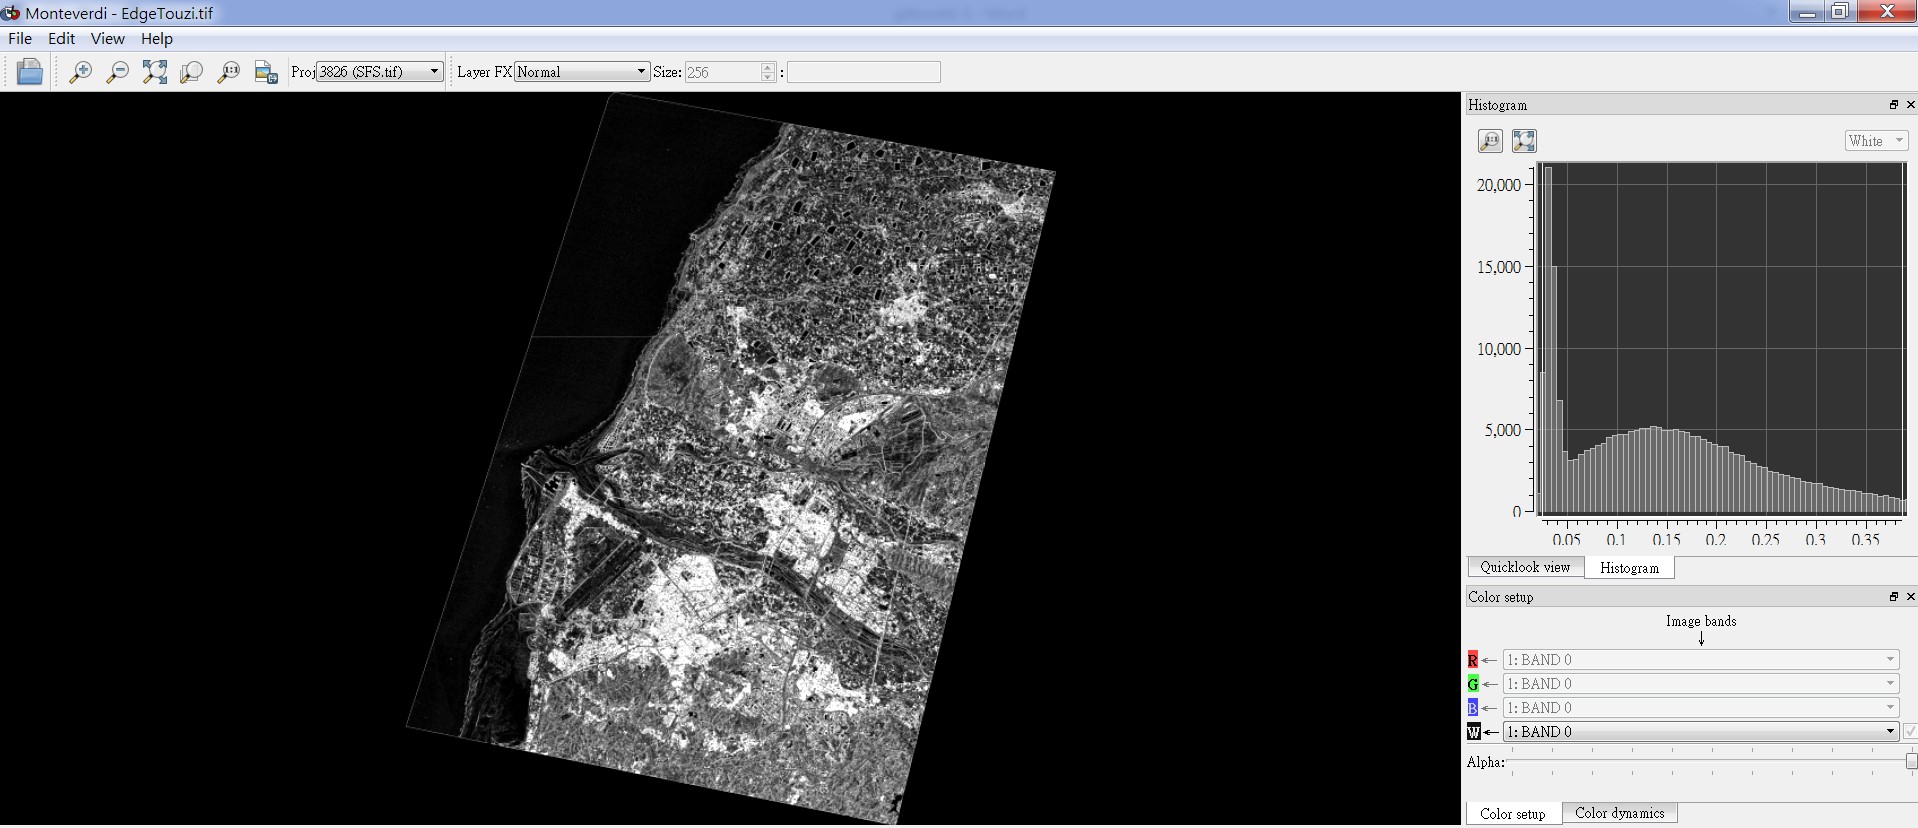
Task: Open the View menu
Action: [107, 39]
